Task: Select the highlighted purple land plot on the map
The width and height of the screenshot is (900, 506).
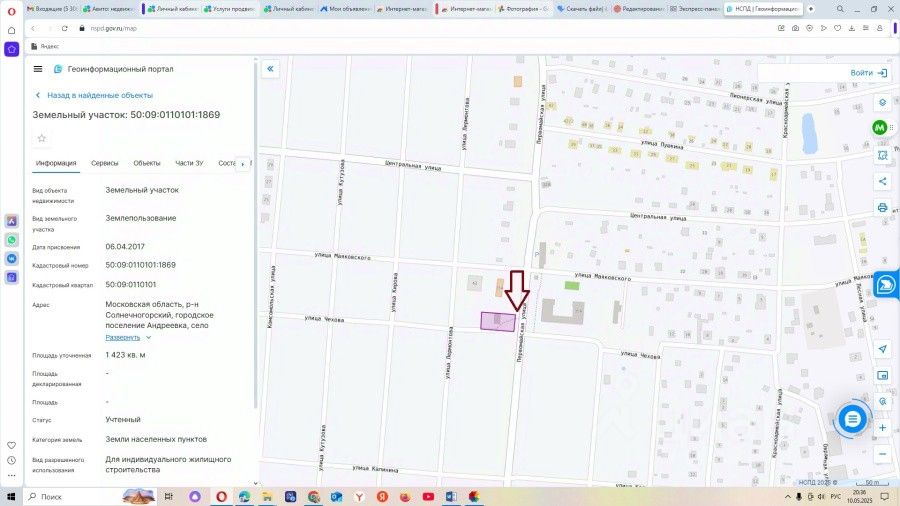Action: [x=498, y=321]
